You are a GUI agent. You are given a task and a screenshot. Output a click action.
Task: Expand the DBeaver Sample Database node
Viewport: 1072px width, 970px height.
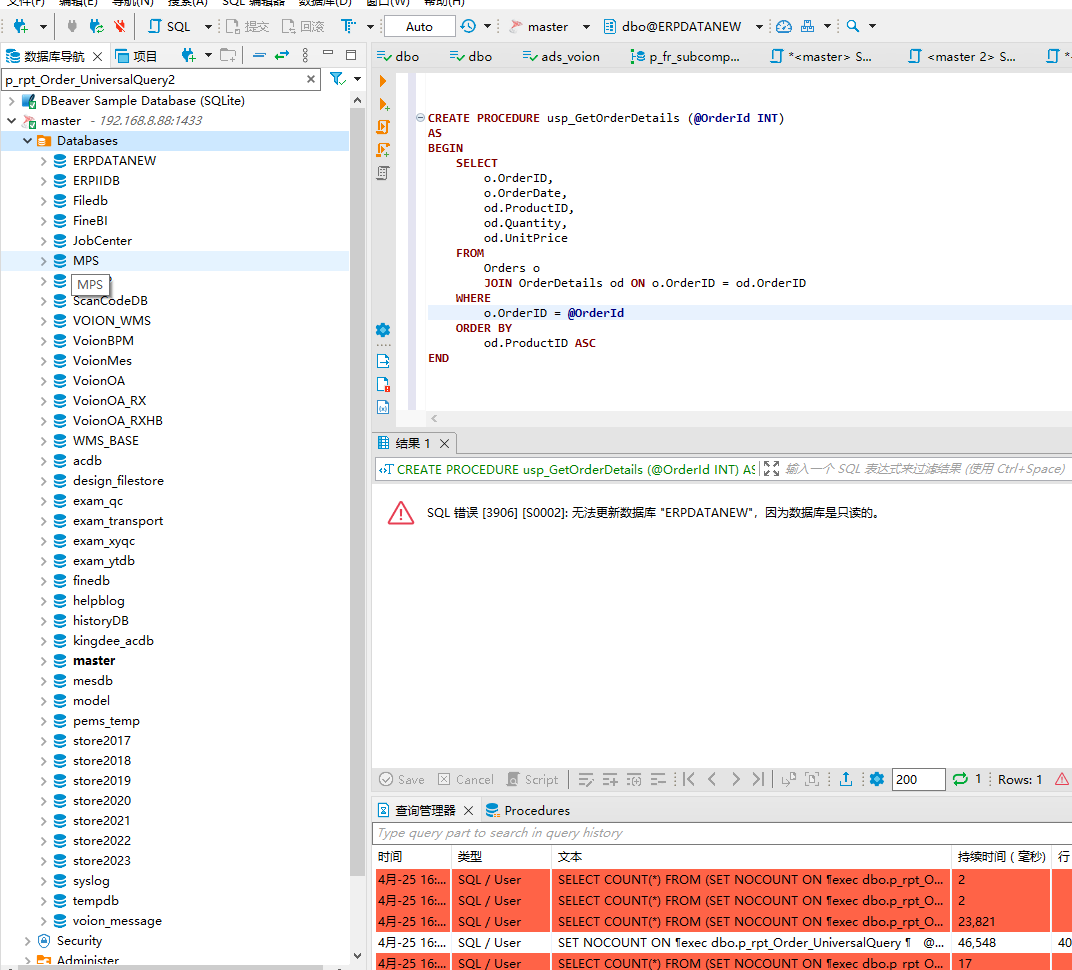pos(12,100)
